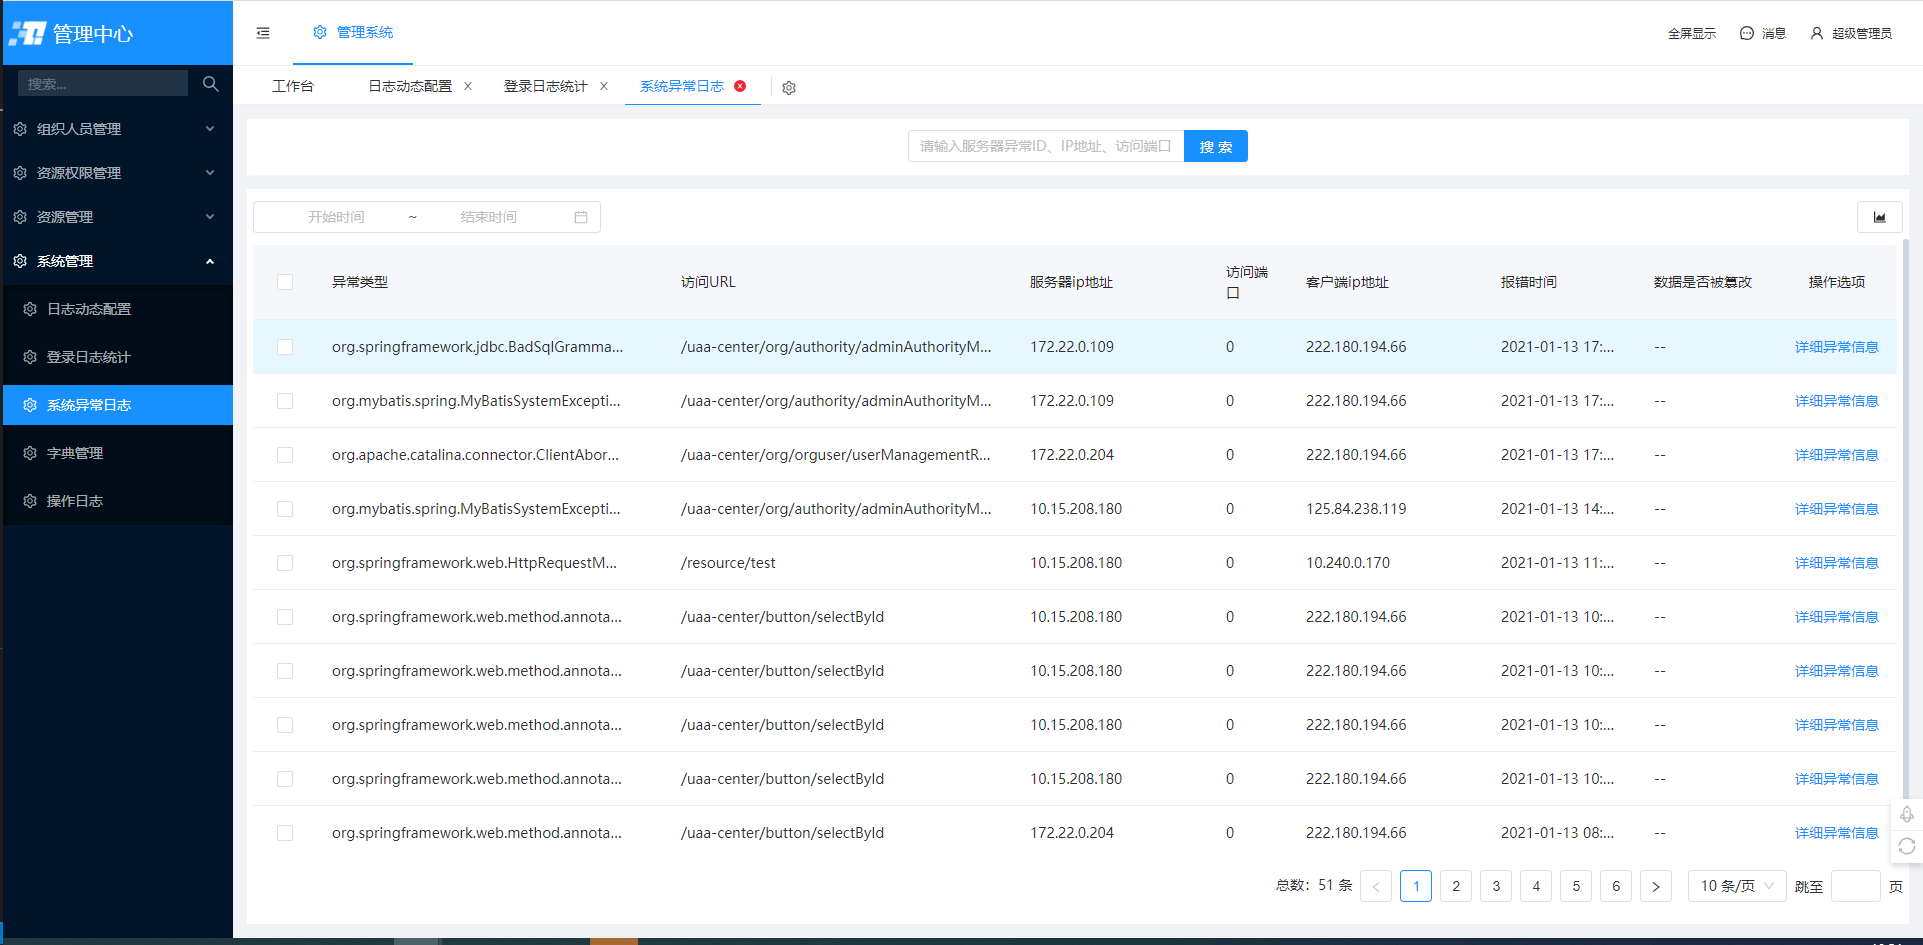The image size is (1923, 945).
Task: Toggle the select-all header checkbox
Action: click(x=285, y=282)
